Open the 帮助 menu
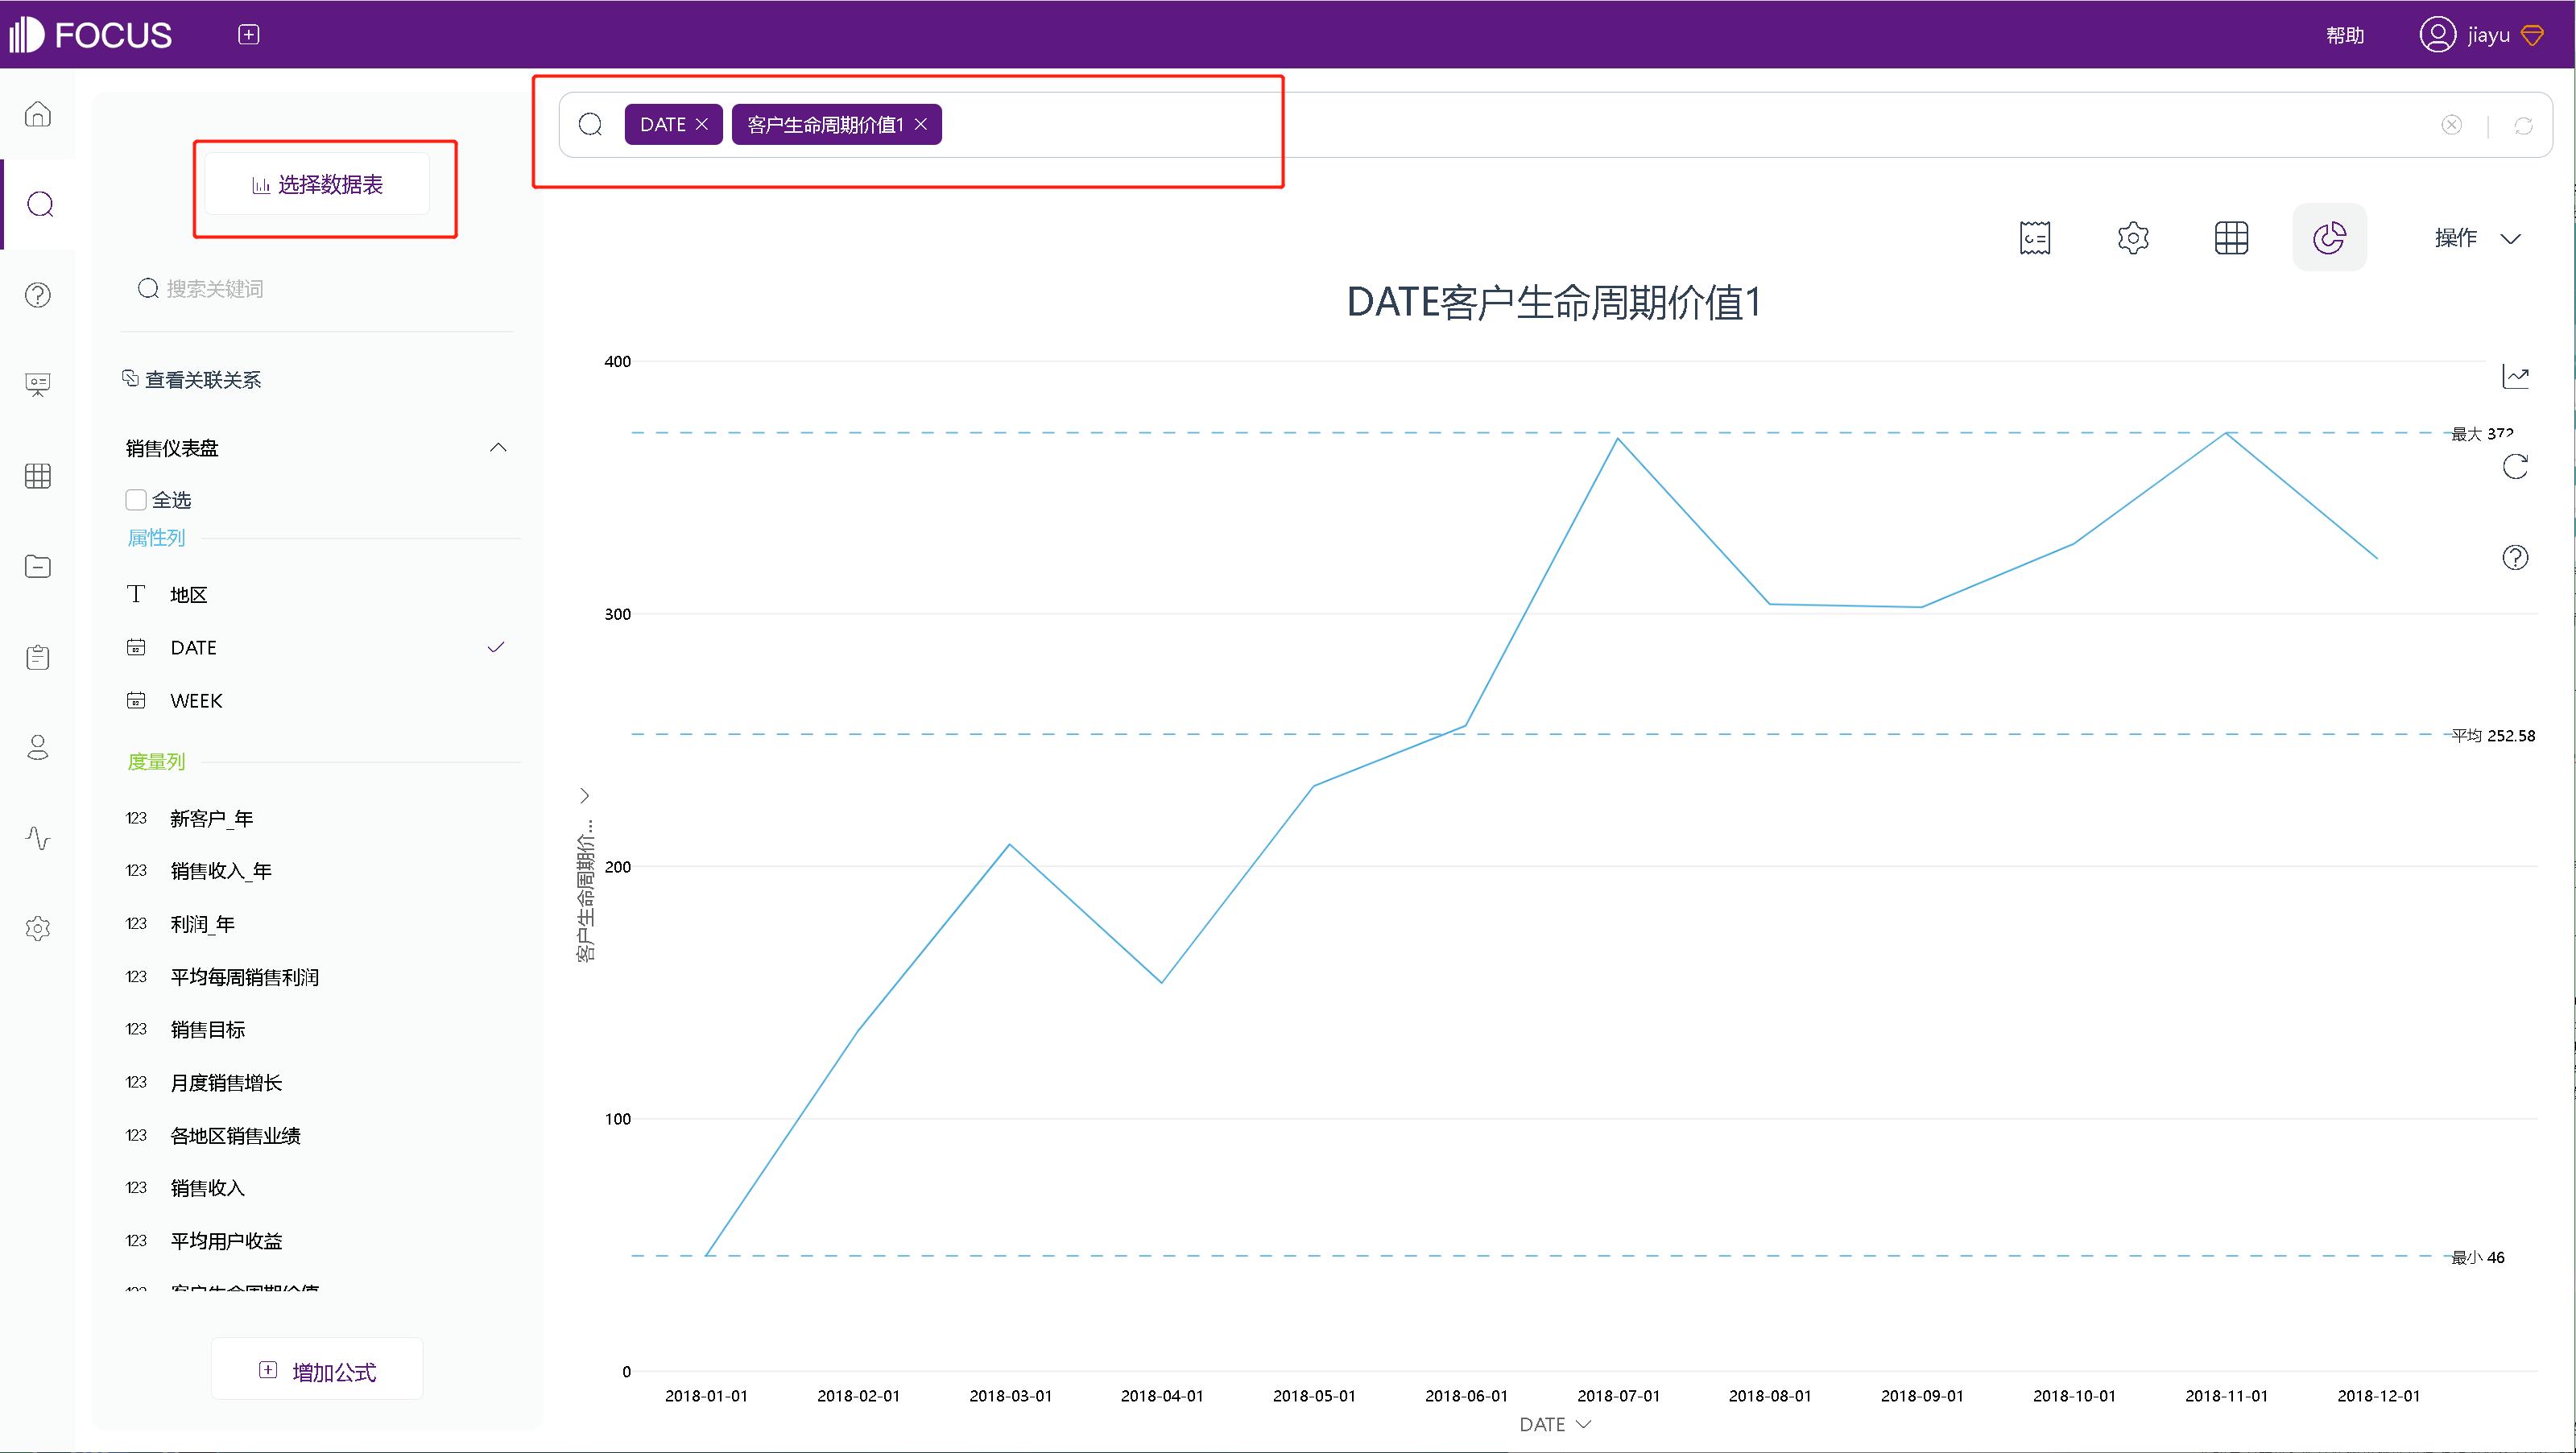The image size is (2576, 1453). 2345,34
